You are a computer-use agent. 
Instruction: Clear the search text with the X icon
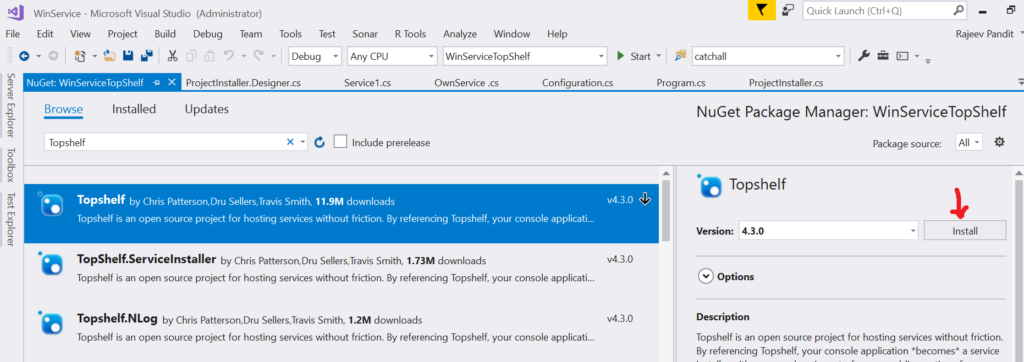point(291,142)
